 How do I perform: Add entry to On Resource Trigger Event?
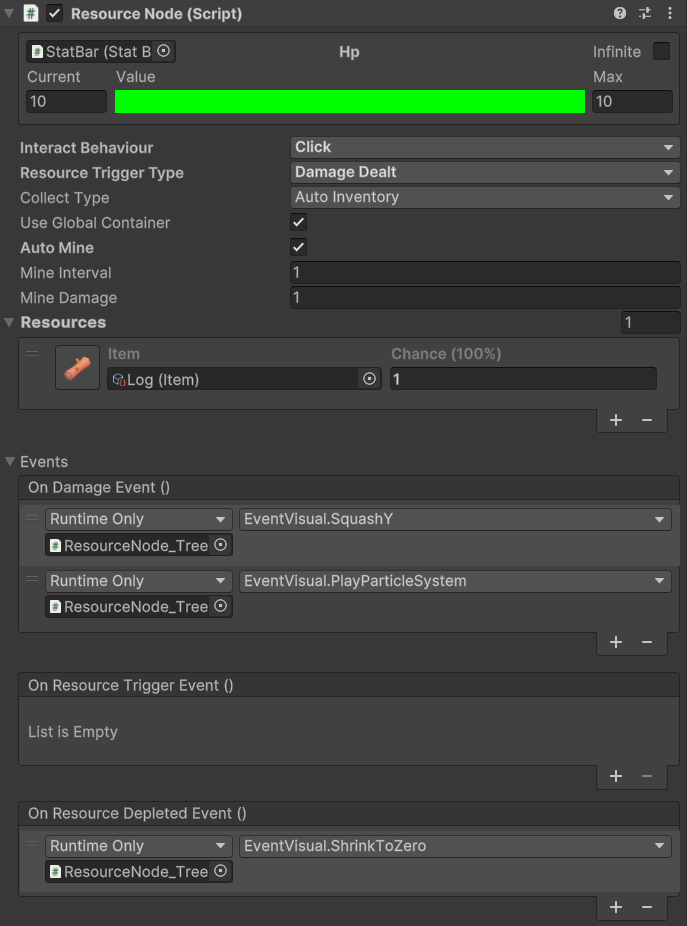tap(616, 776)
